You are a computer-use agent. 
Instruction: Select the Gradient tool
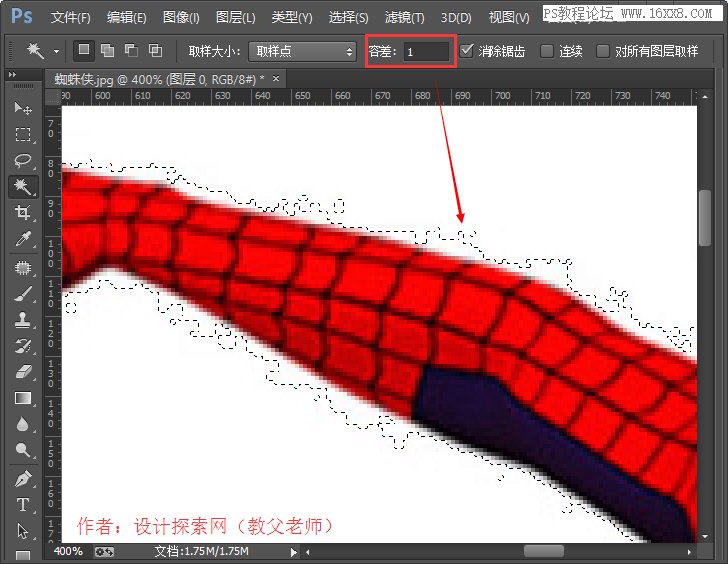pos(23,398)
